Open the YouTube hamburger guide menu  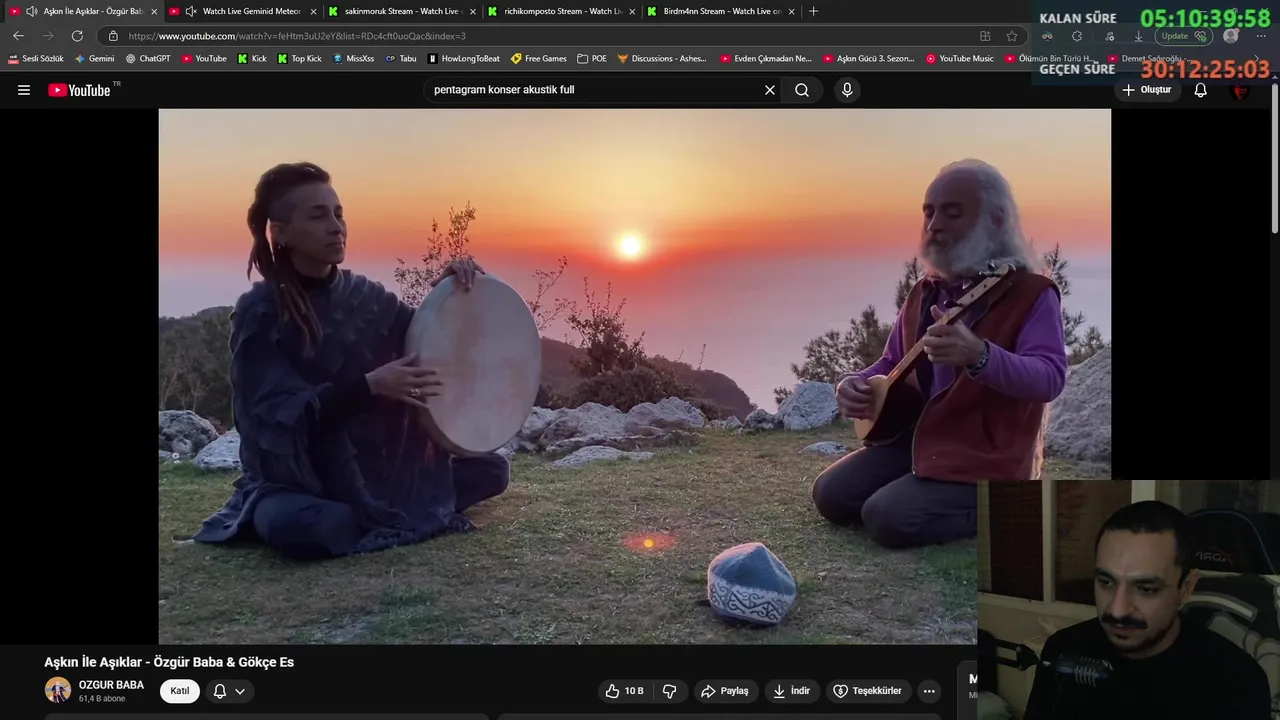(24, 90)
